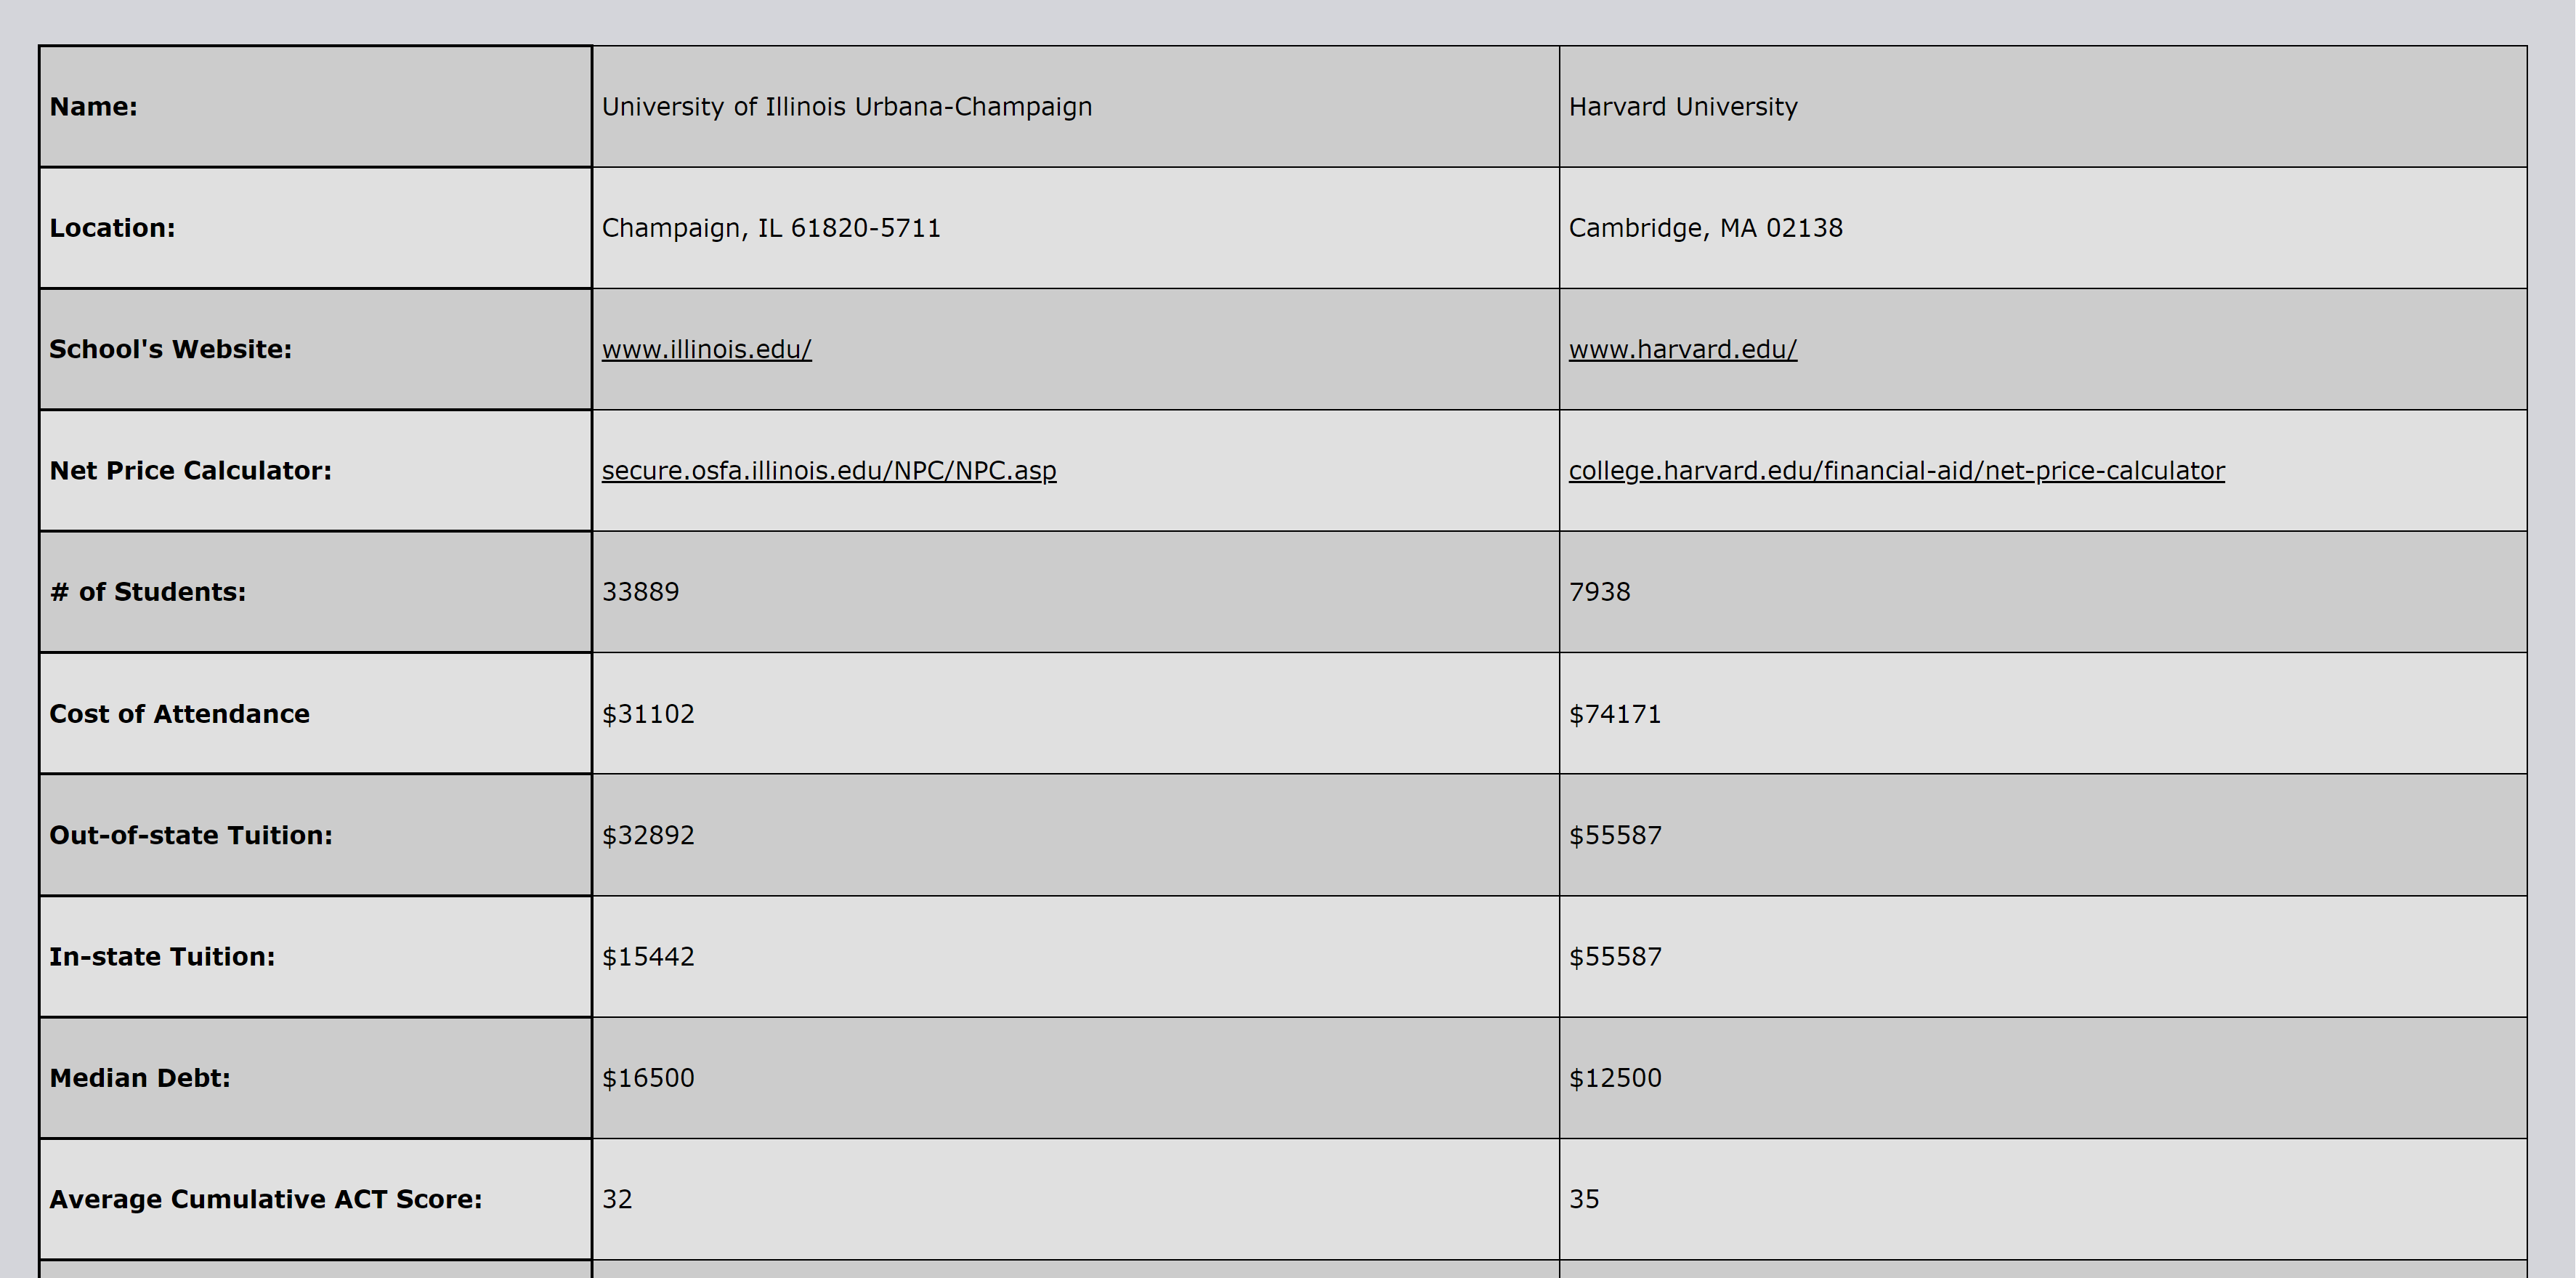Open the www.harvard.edu website link

(1682, 349)
